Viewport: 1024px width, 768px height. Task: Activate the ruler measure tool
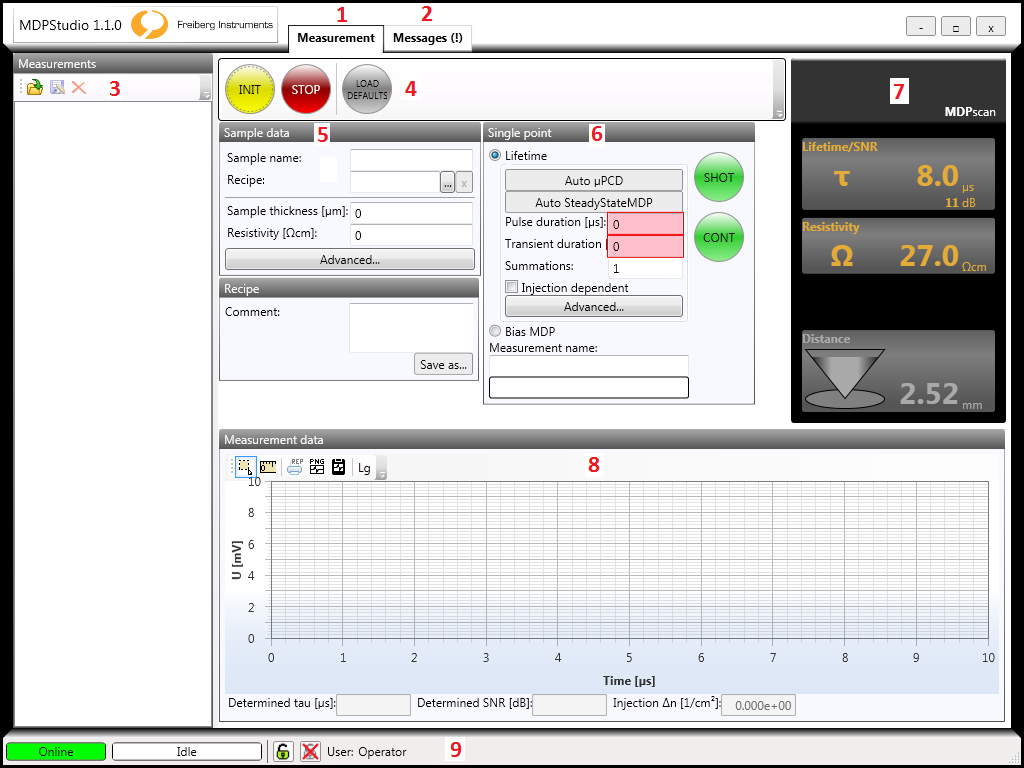click(268, 467)
